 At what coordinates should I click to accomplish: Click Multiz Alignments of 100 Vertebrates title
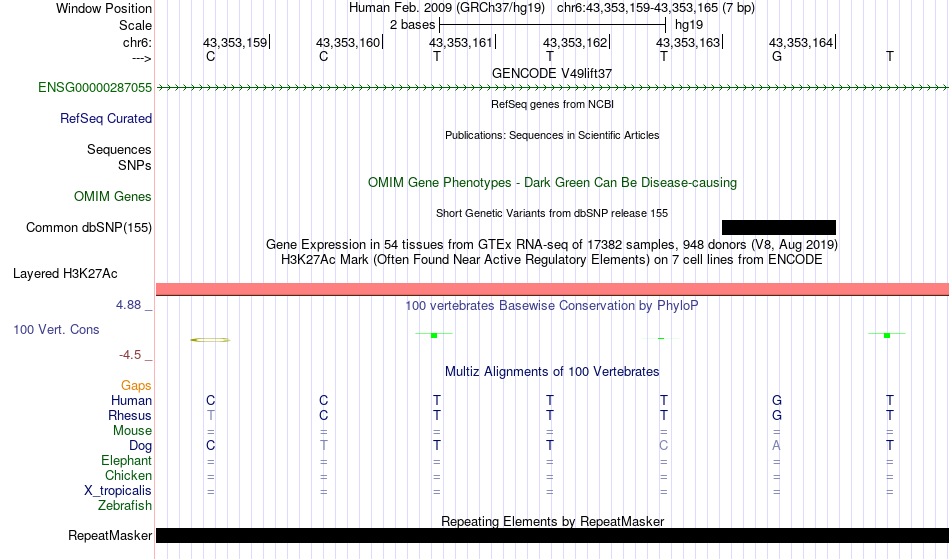[x=552, y=371]
